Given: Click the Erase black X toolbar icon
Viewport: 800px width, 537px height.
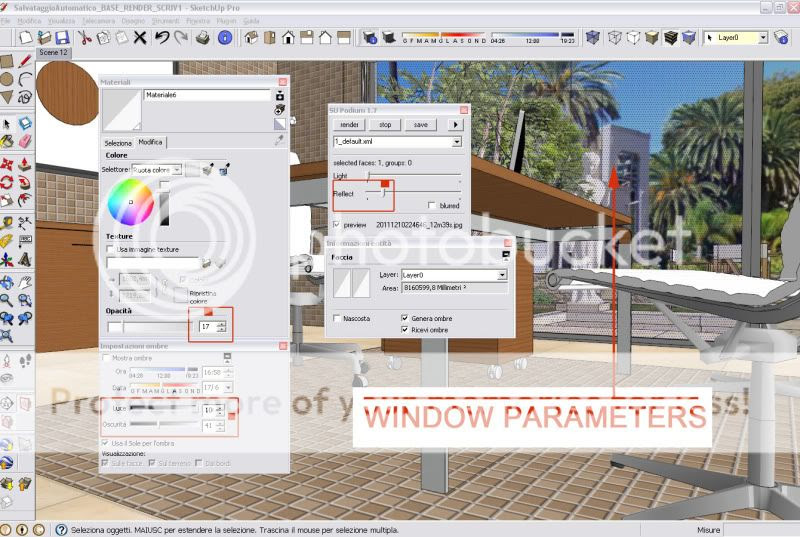Looking at the screenshot, I should [x=140, y=37].
